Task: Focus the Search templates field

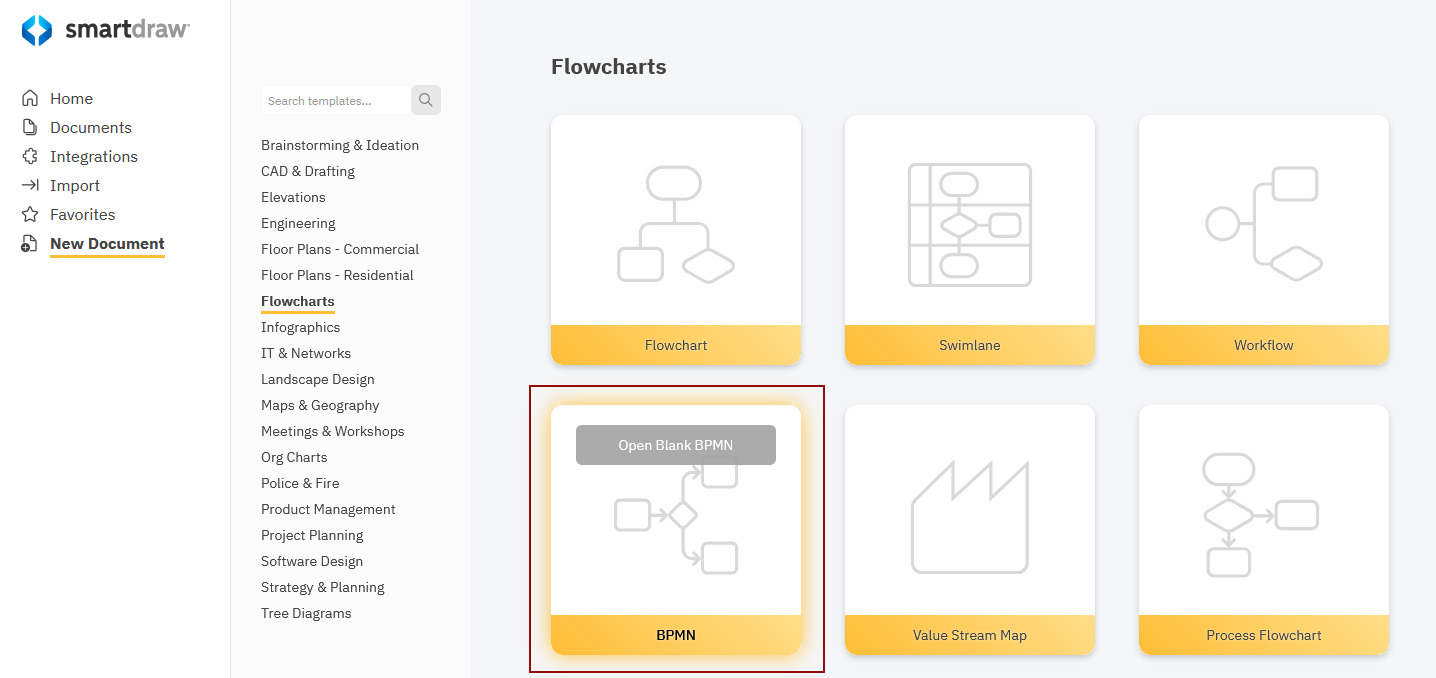Action: pyautogui.click(x=335, y=101)
